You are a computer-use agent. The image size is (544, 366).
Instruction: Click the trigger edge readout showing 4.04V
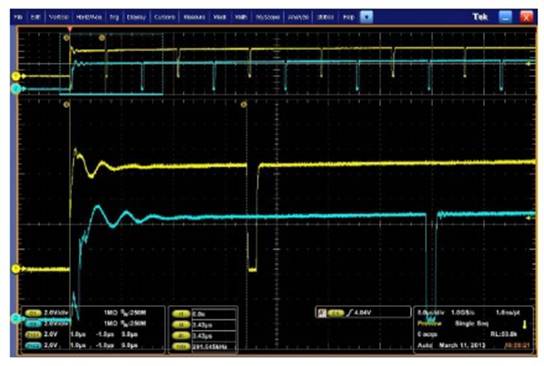click(363, 313)
